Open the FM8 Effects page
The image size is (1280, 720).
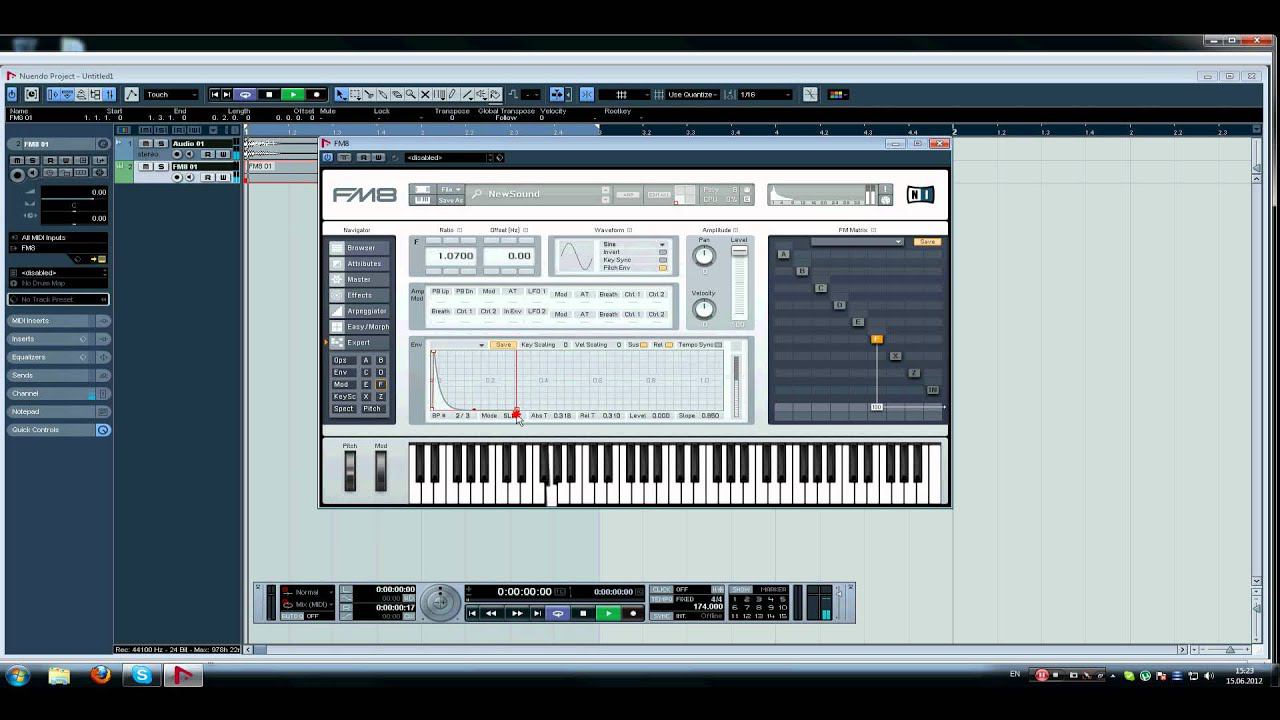click(x=360, y=295)
